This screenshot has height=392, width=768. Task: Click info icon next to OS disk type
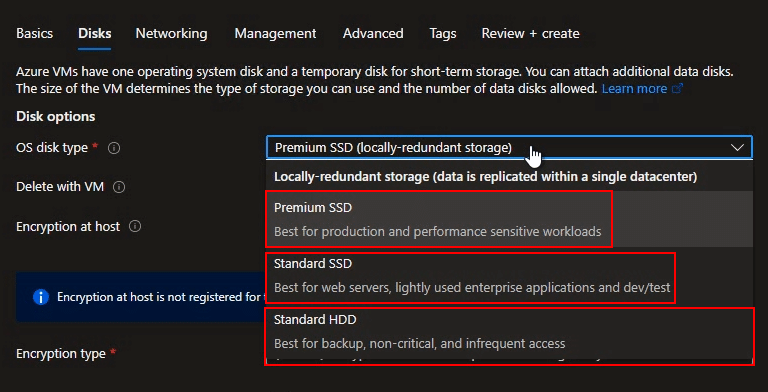114,148
